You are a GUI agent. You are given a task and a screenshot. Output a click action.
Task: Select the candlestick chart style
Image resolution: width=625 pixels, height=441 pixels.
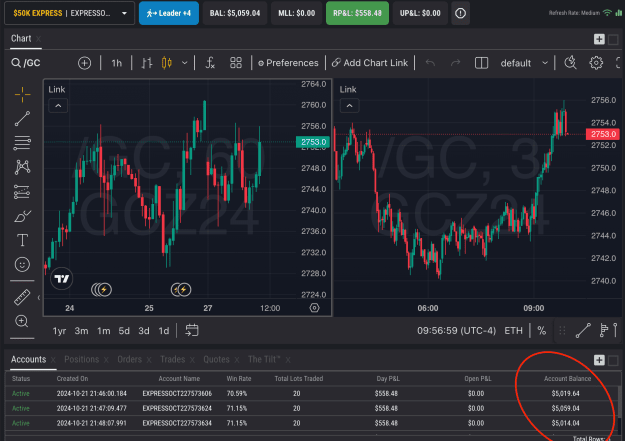[167, 63]
